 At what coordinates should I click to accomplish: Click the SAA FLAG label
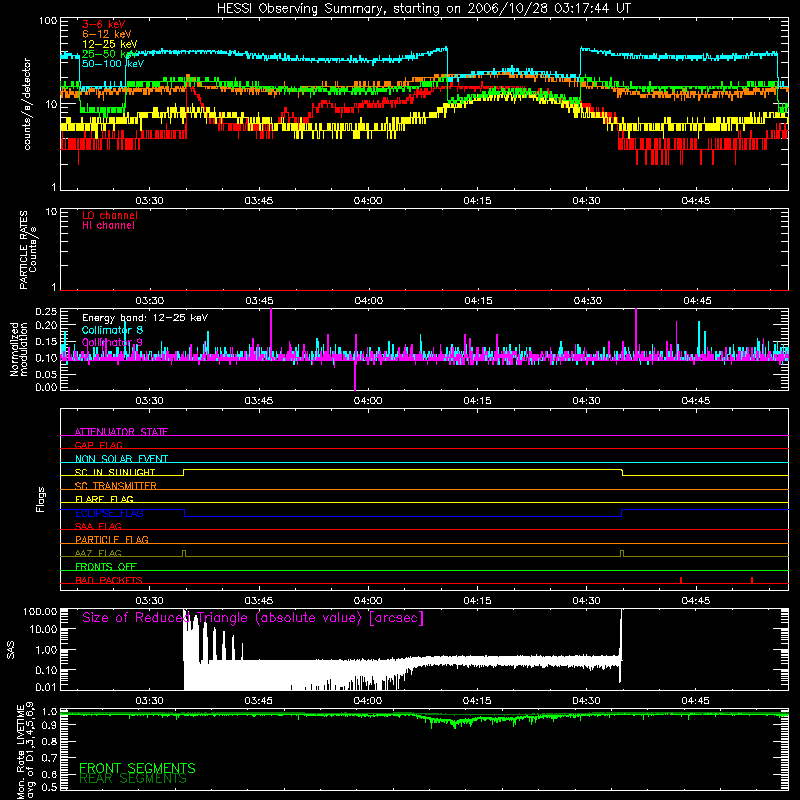(x=98, y=526)
